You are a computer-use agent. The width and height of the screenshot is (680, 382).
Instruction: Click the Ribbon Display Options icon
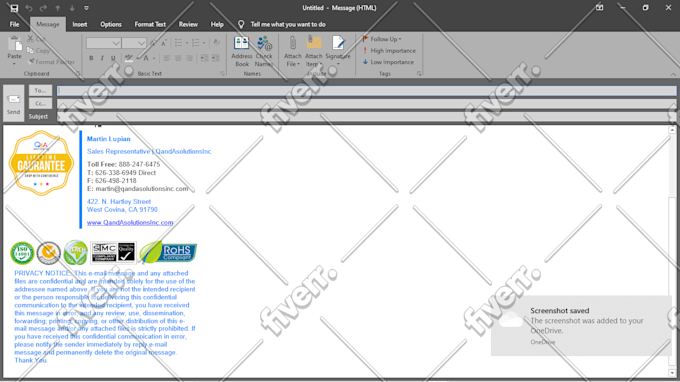tap(599, 8)
